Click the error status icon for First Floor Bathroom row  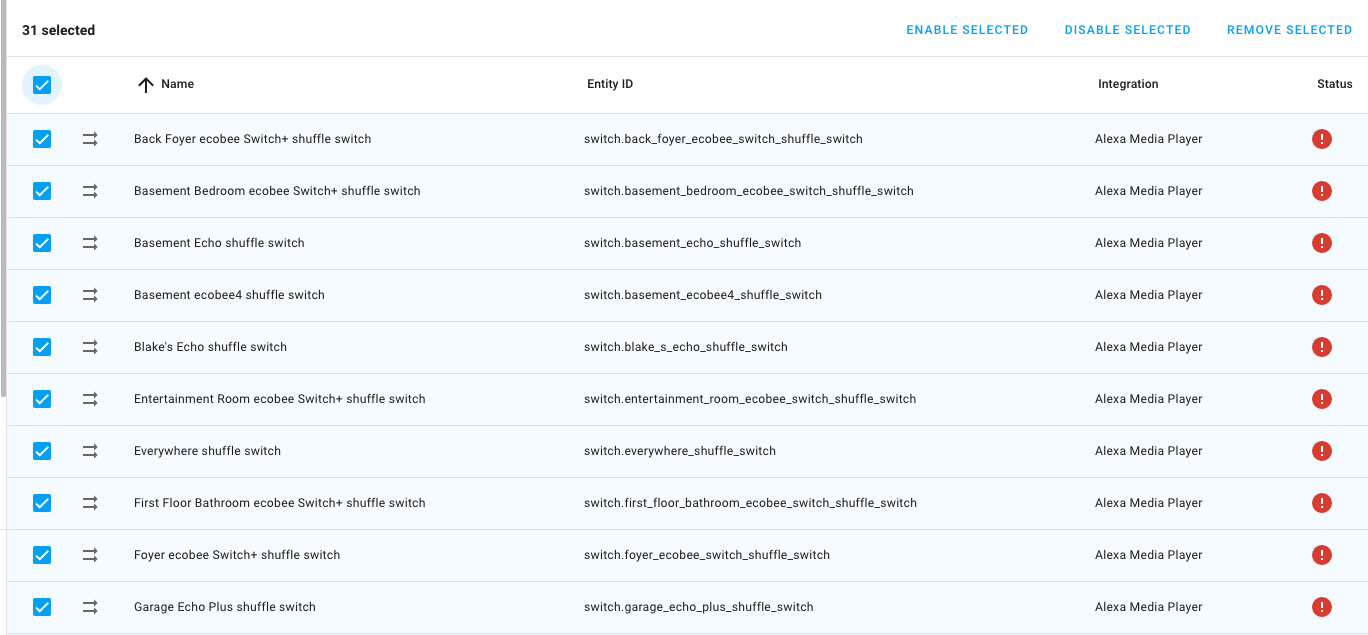coord(1322,502)
